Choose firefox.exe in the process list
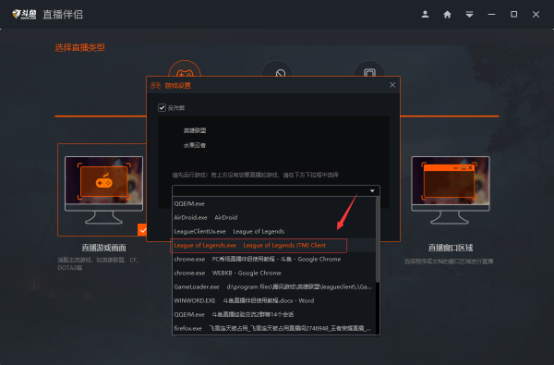The height and width of the screenshot is (365, 554). pos(274,328)
